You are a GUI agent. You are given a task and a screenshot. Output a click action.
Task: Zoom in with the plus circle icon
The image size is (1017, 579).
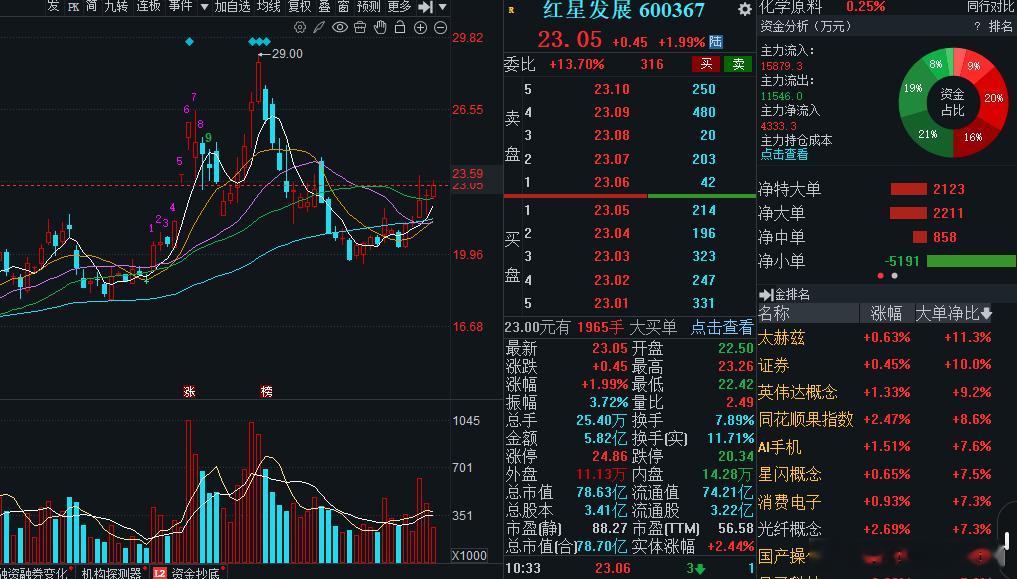pos(420,27)
